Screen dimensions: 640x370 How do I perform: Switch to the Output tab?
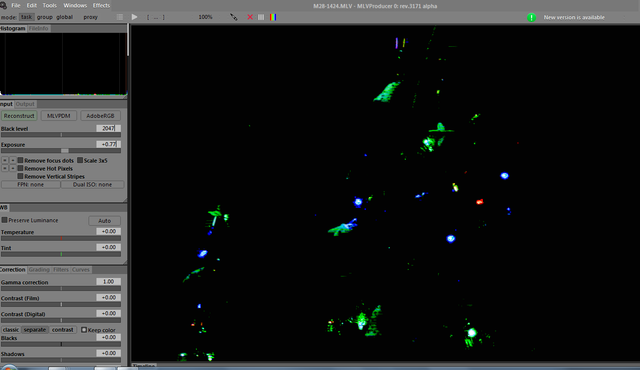[25, 104]
